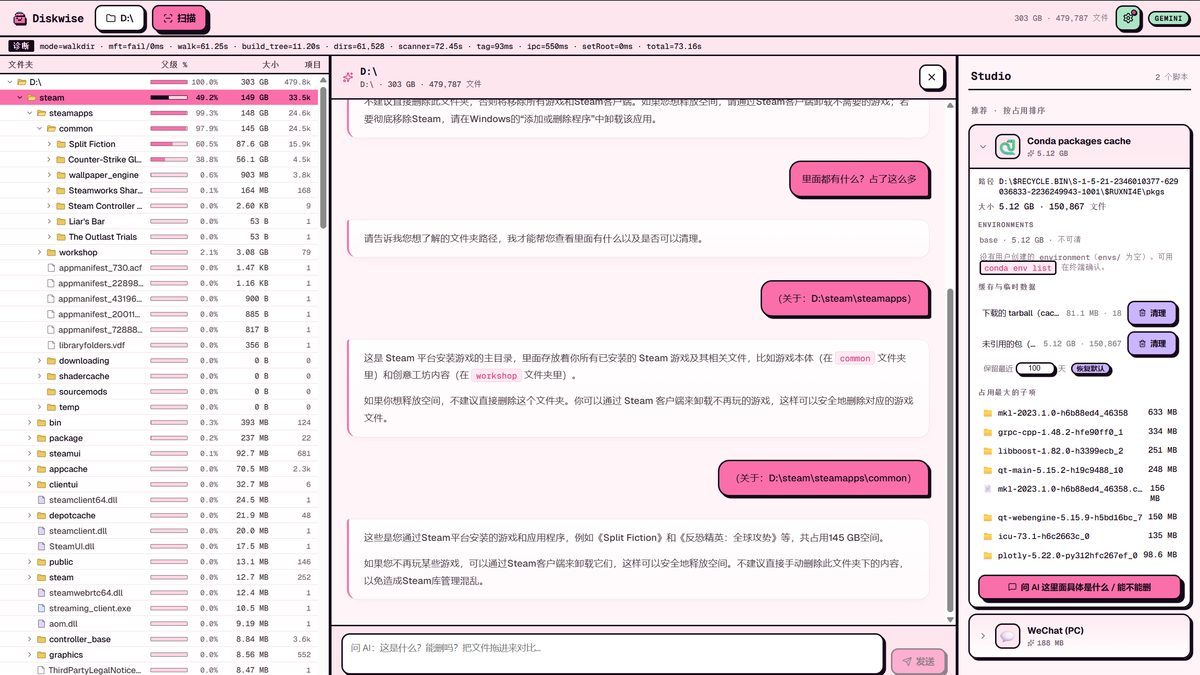This screenshot has height=675, width=1200.
Task: Click mkl-2023.1.0-h6b88ed4_46358 folder at 633 MB
Action: point(1079,413)
